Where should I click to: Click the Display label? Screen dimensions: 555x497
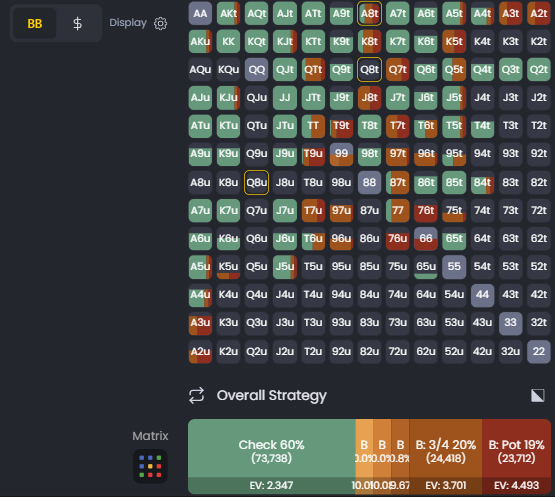click(128, 23)
